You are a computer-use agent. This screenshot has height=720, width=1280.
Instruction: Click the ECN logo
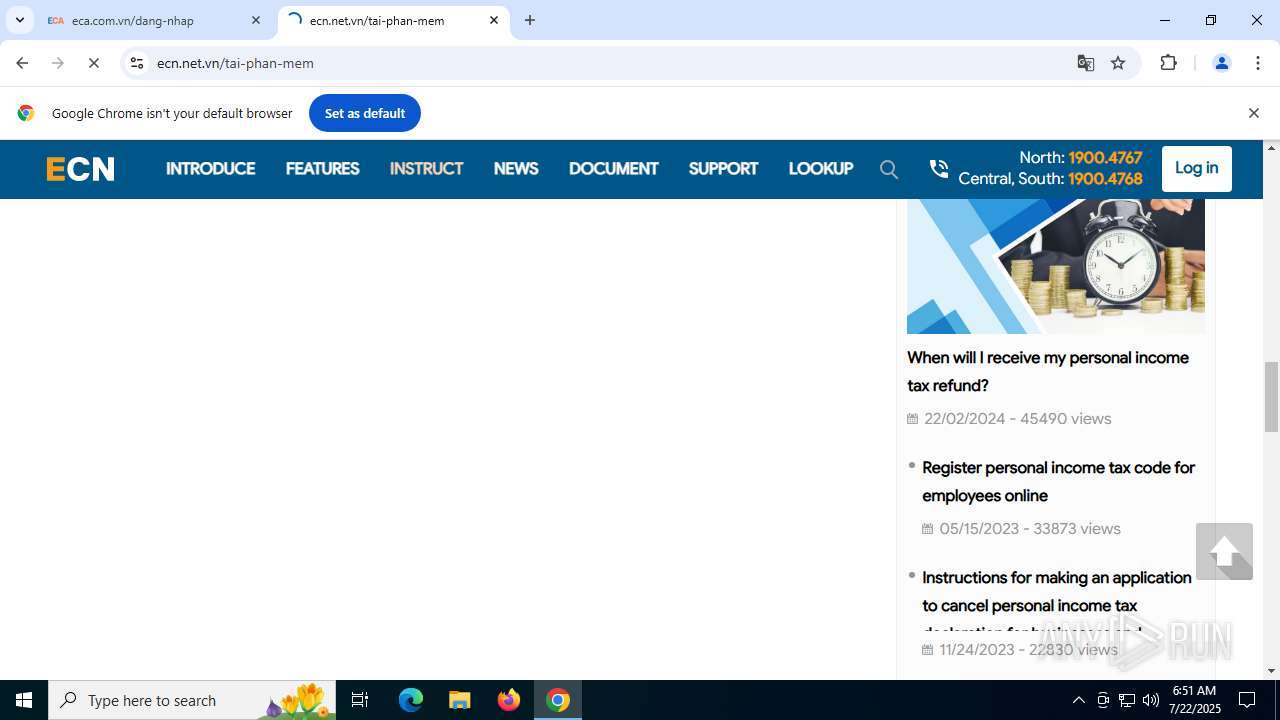80,169
